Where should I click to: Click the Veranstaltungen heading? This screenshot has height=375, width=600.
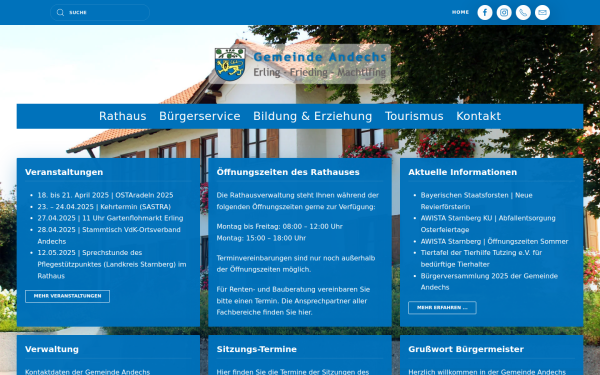coord(64,172)
